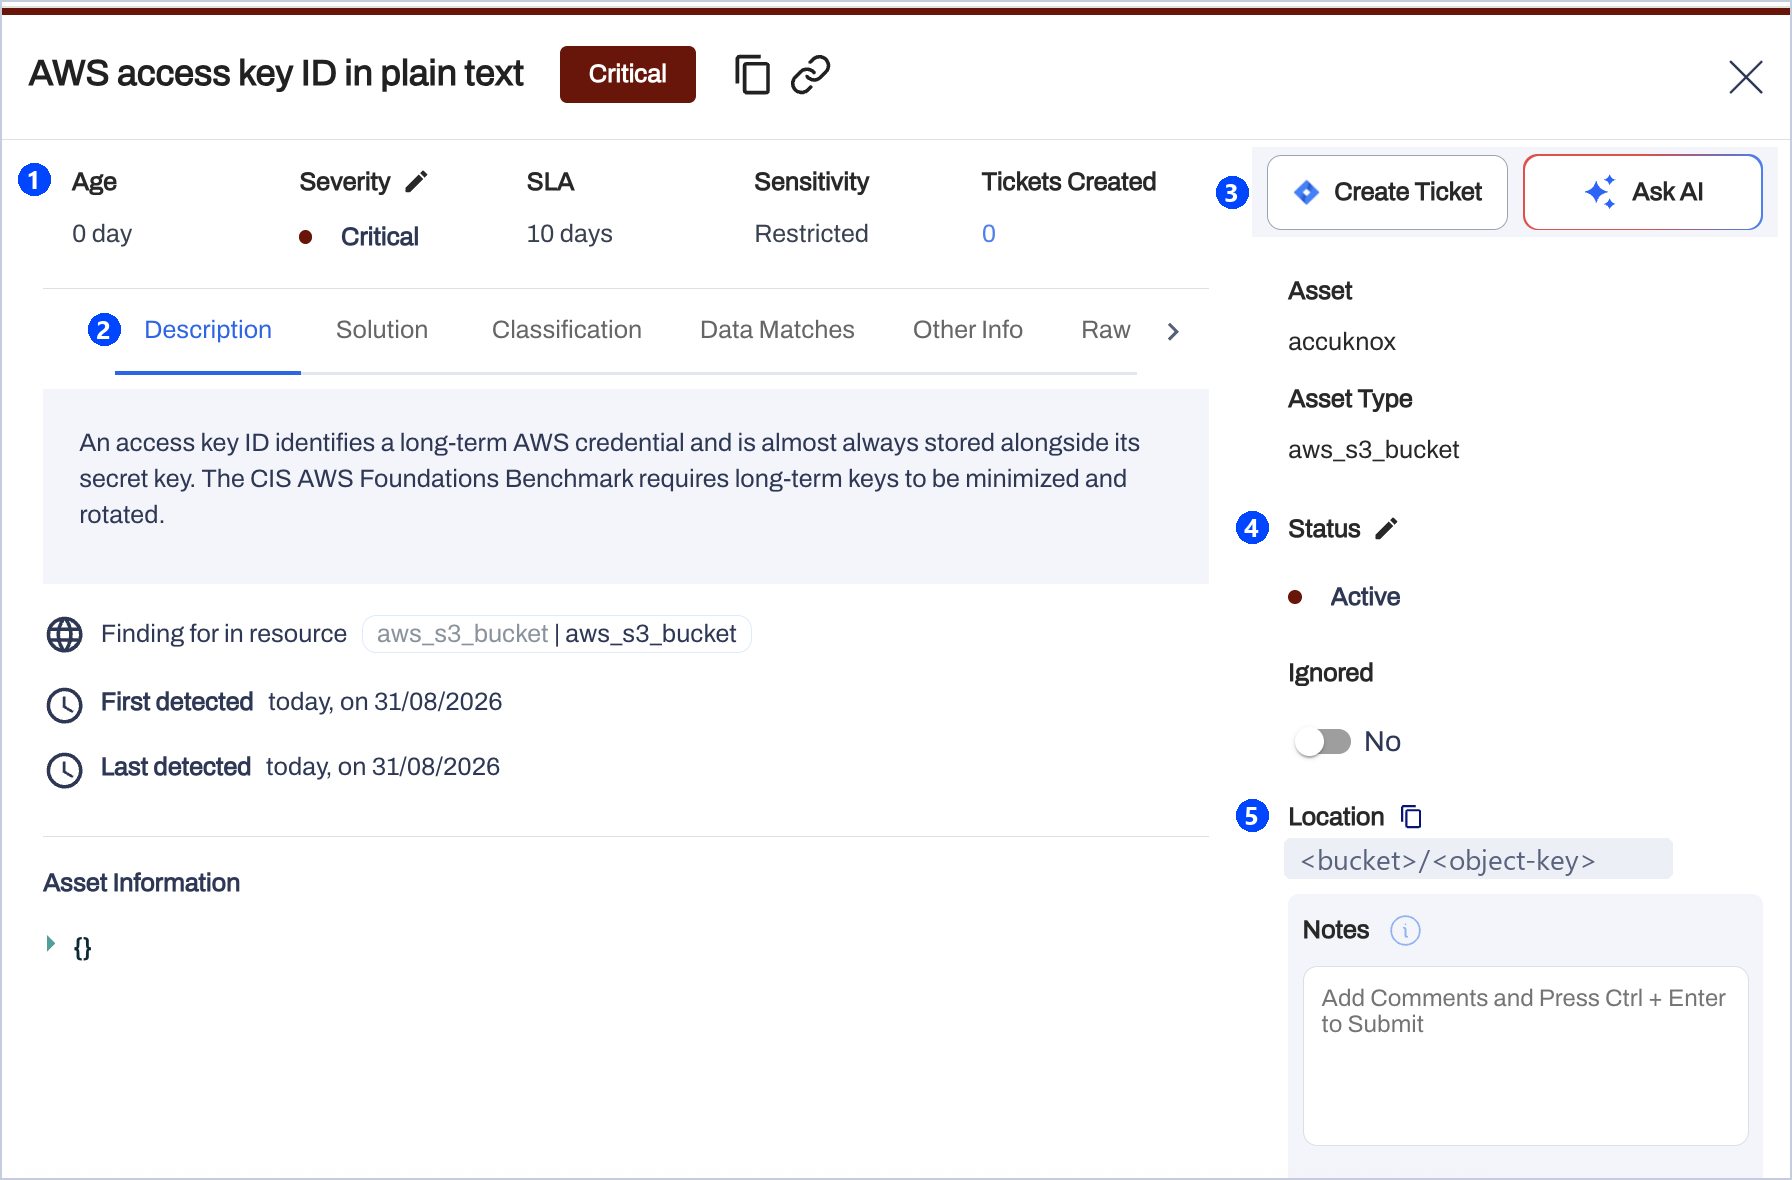Click the First detected date 31/08/2026
Screen dimensions: 1792x1180
(438, 702)
